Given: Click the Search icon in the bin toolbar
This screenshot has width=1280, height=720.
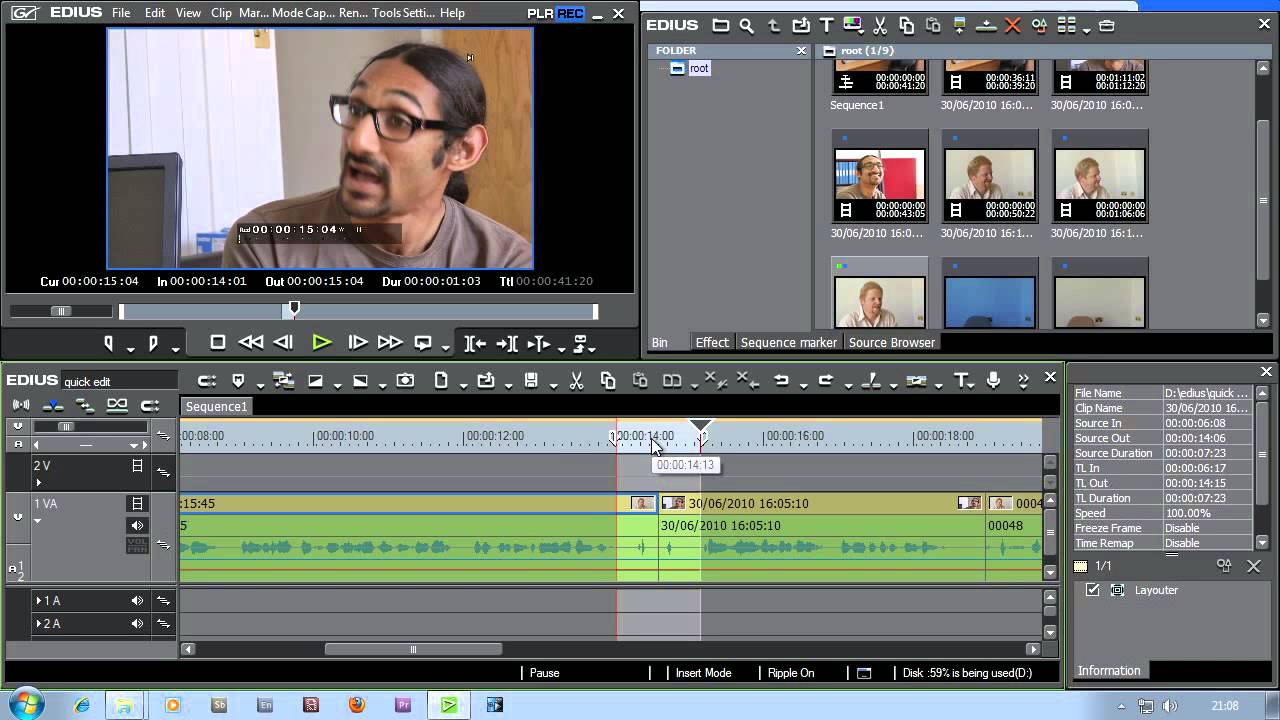Looking at the screenshot, I should [x=746, y=25].
